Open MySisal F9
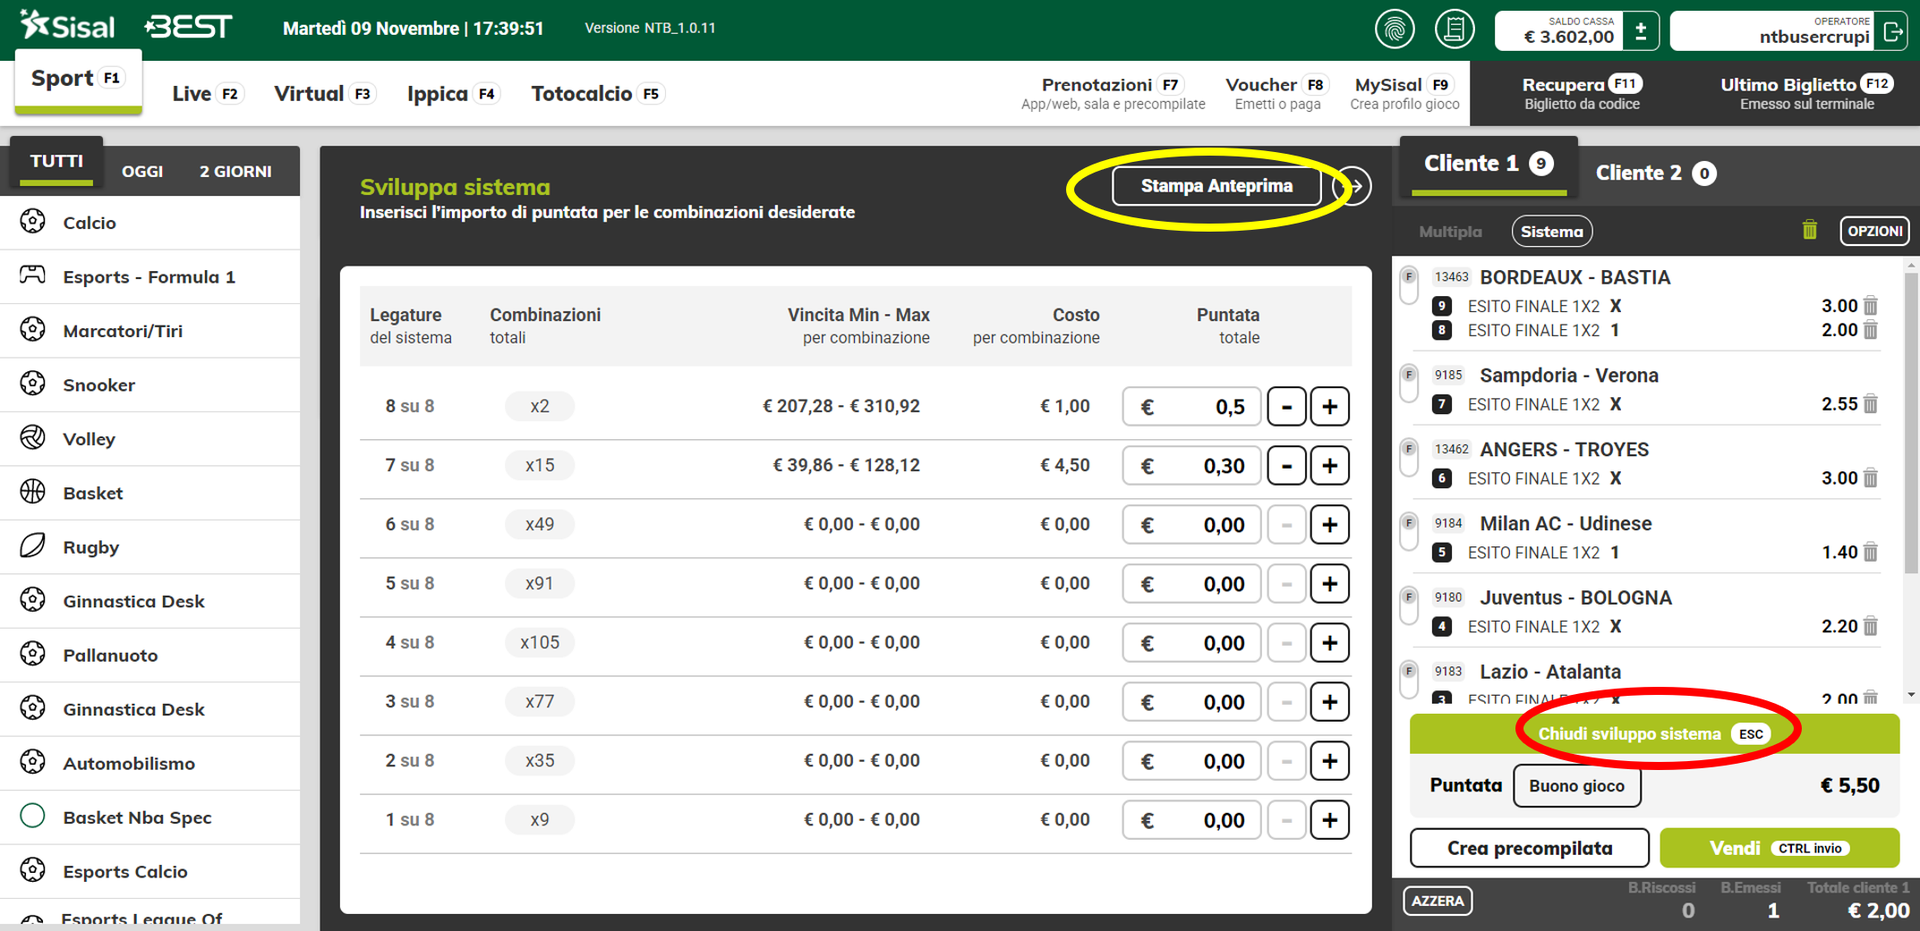 pos(1404,93)
